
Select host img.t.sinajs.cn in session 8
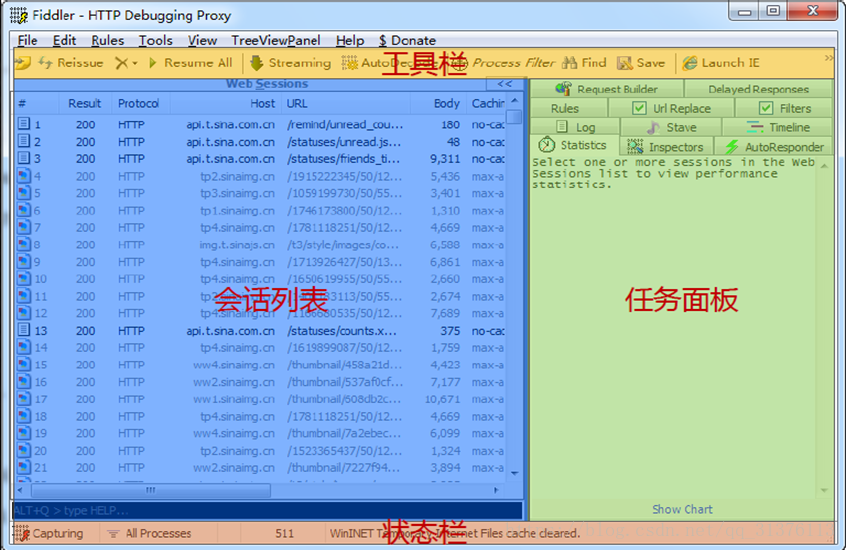[x=237, y=245]
